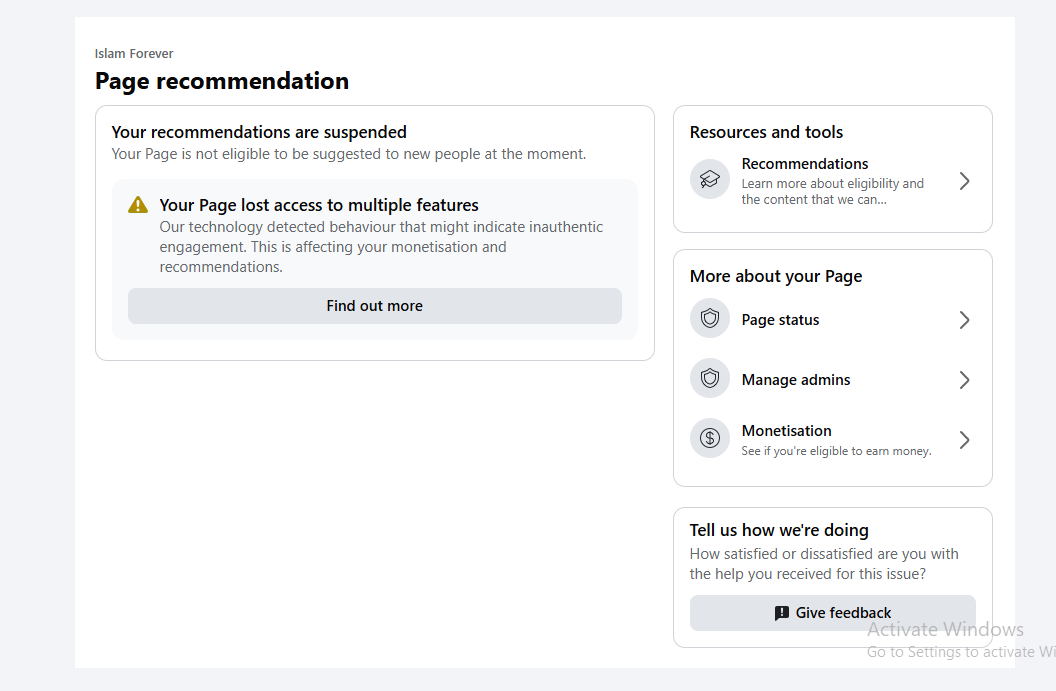This screenshot has height=691, width=1056.
Task: Click the Recommendations graduation cap icon
Action: pyautogui.click(x=709, y=179)
